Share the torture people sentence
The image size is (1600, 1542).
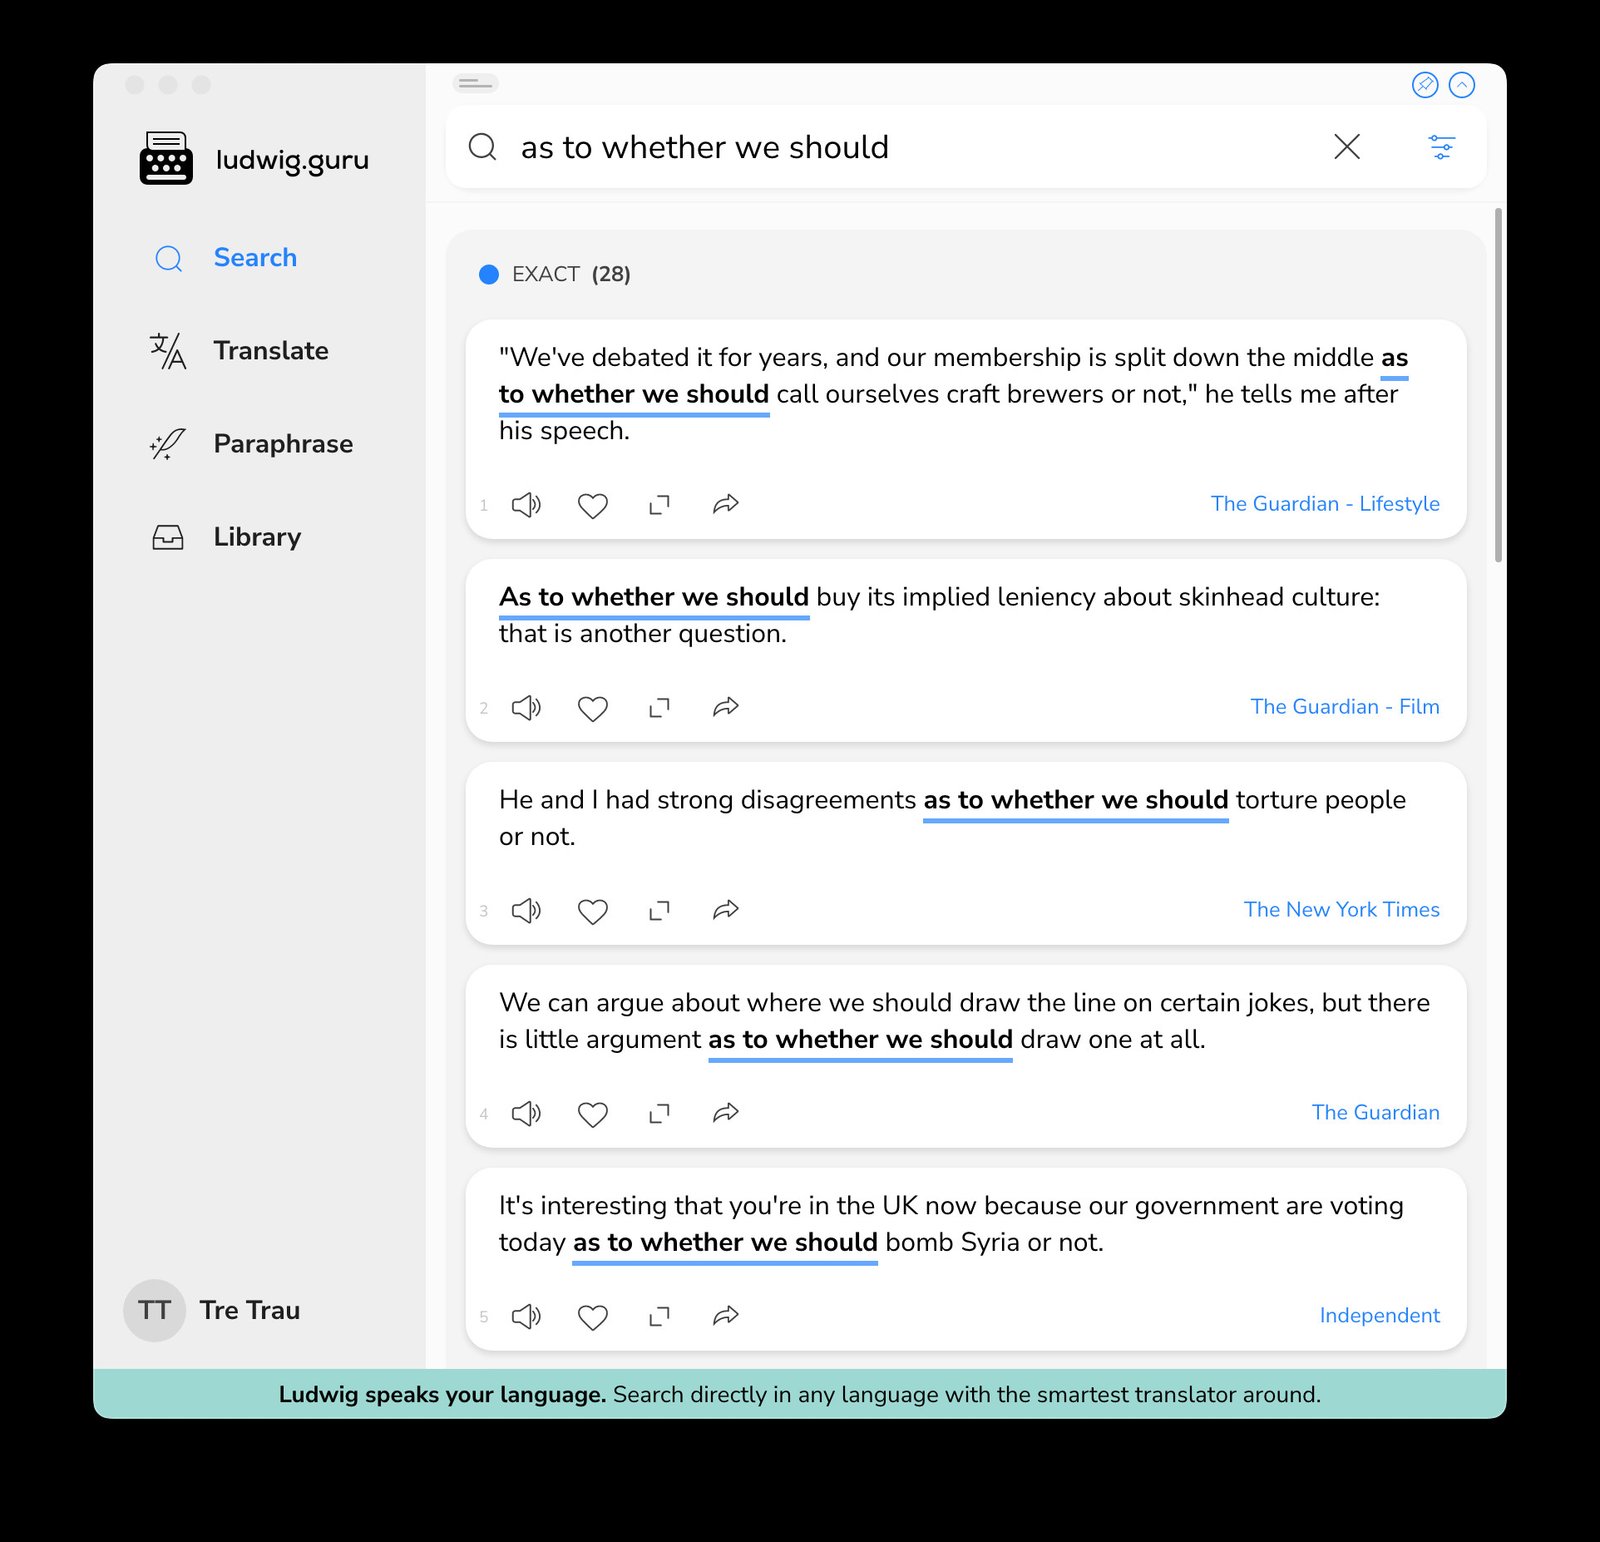(726, 910)
